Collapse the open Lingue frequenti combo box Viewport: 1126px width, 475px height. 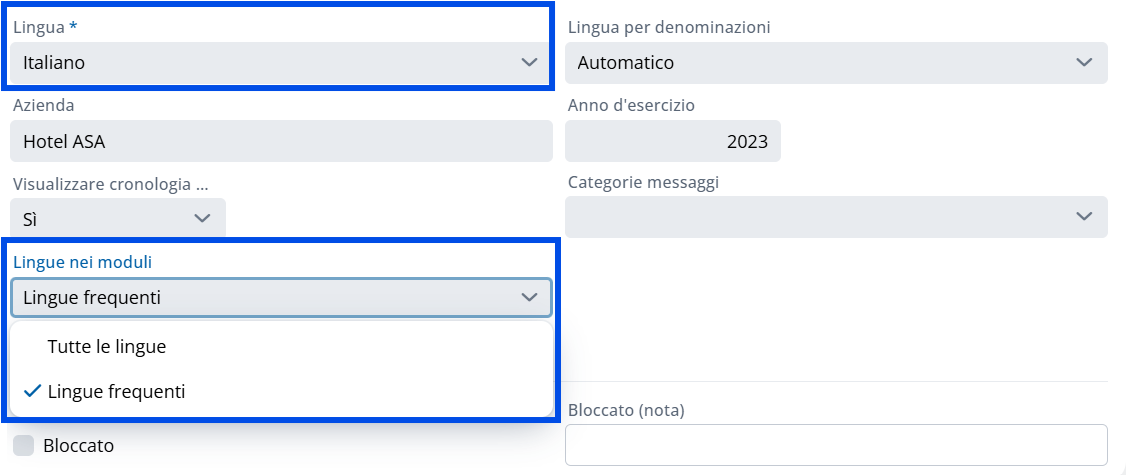click(270, 297)
